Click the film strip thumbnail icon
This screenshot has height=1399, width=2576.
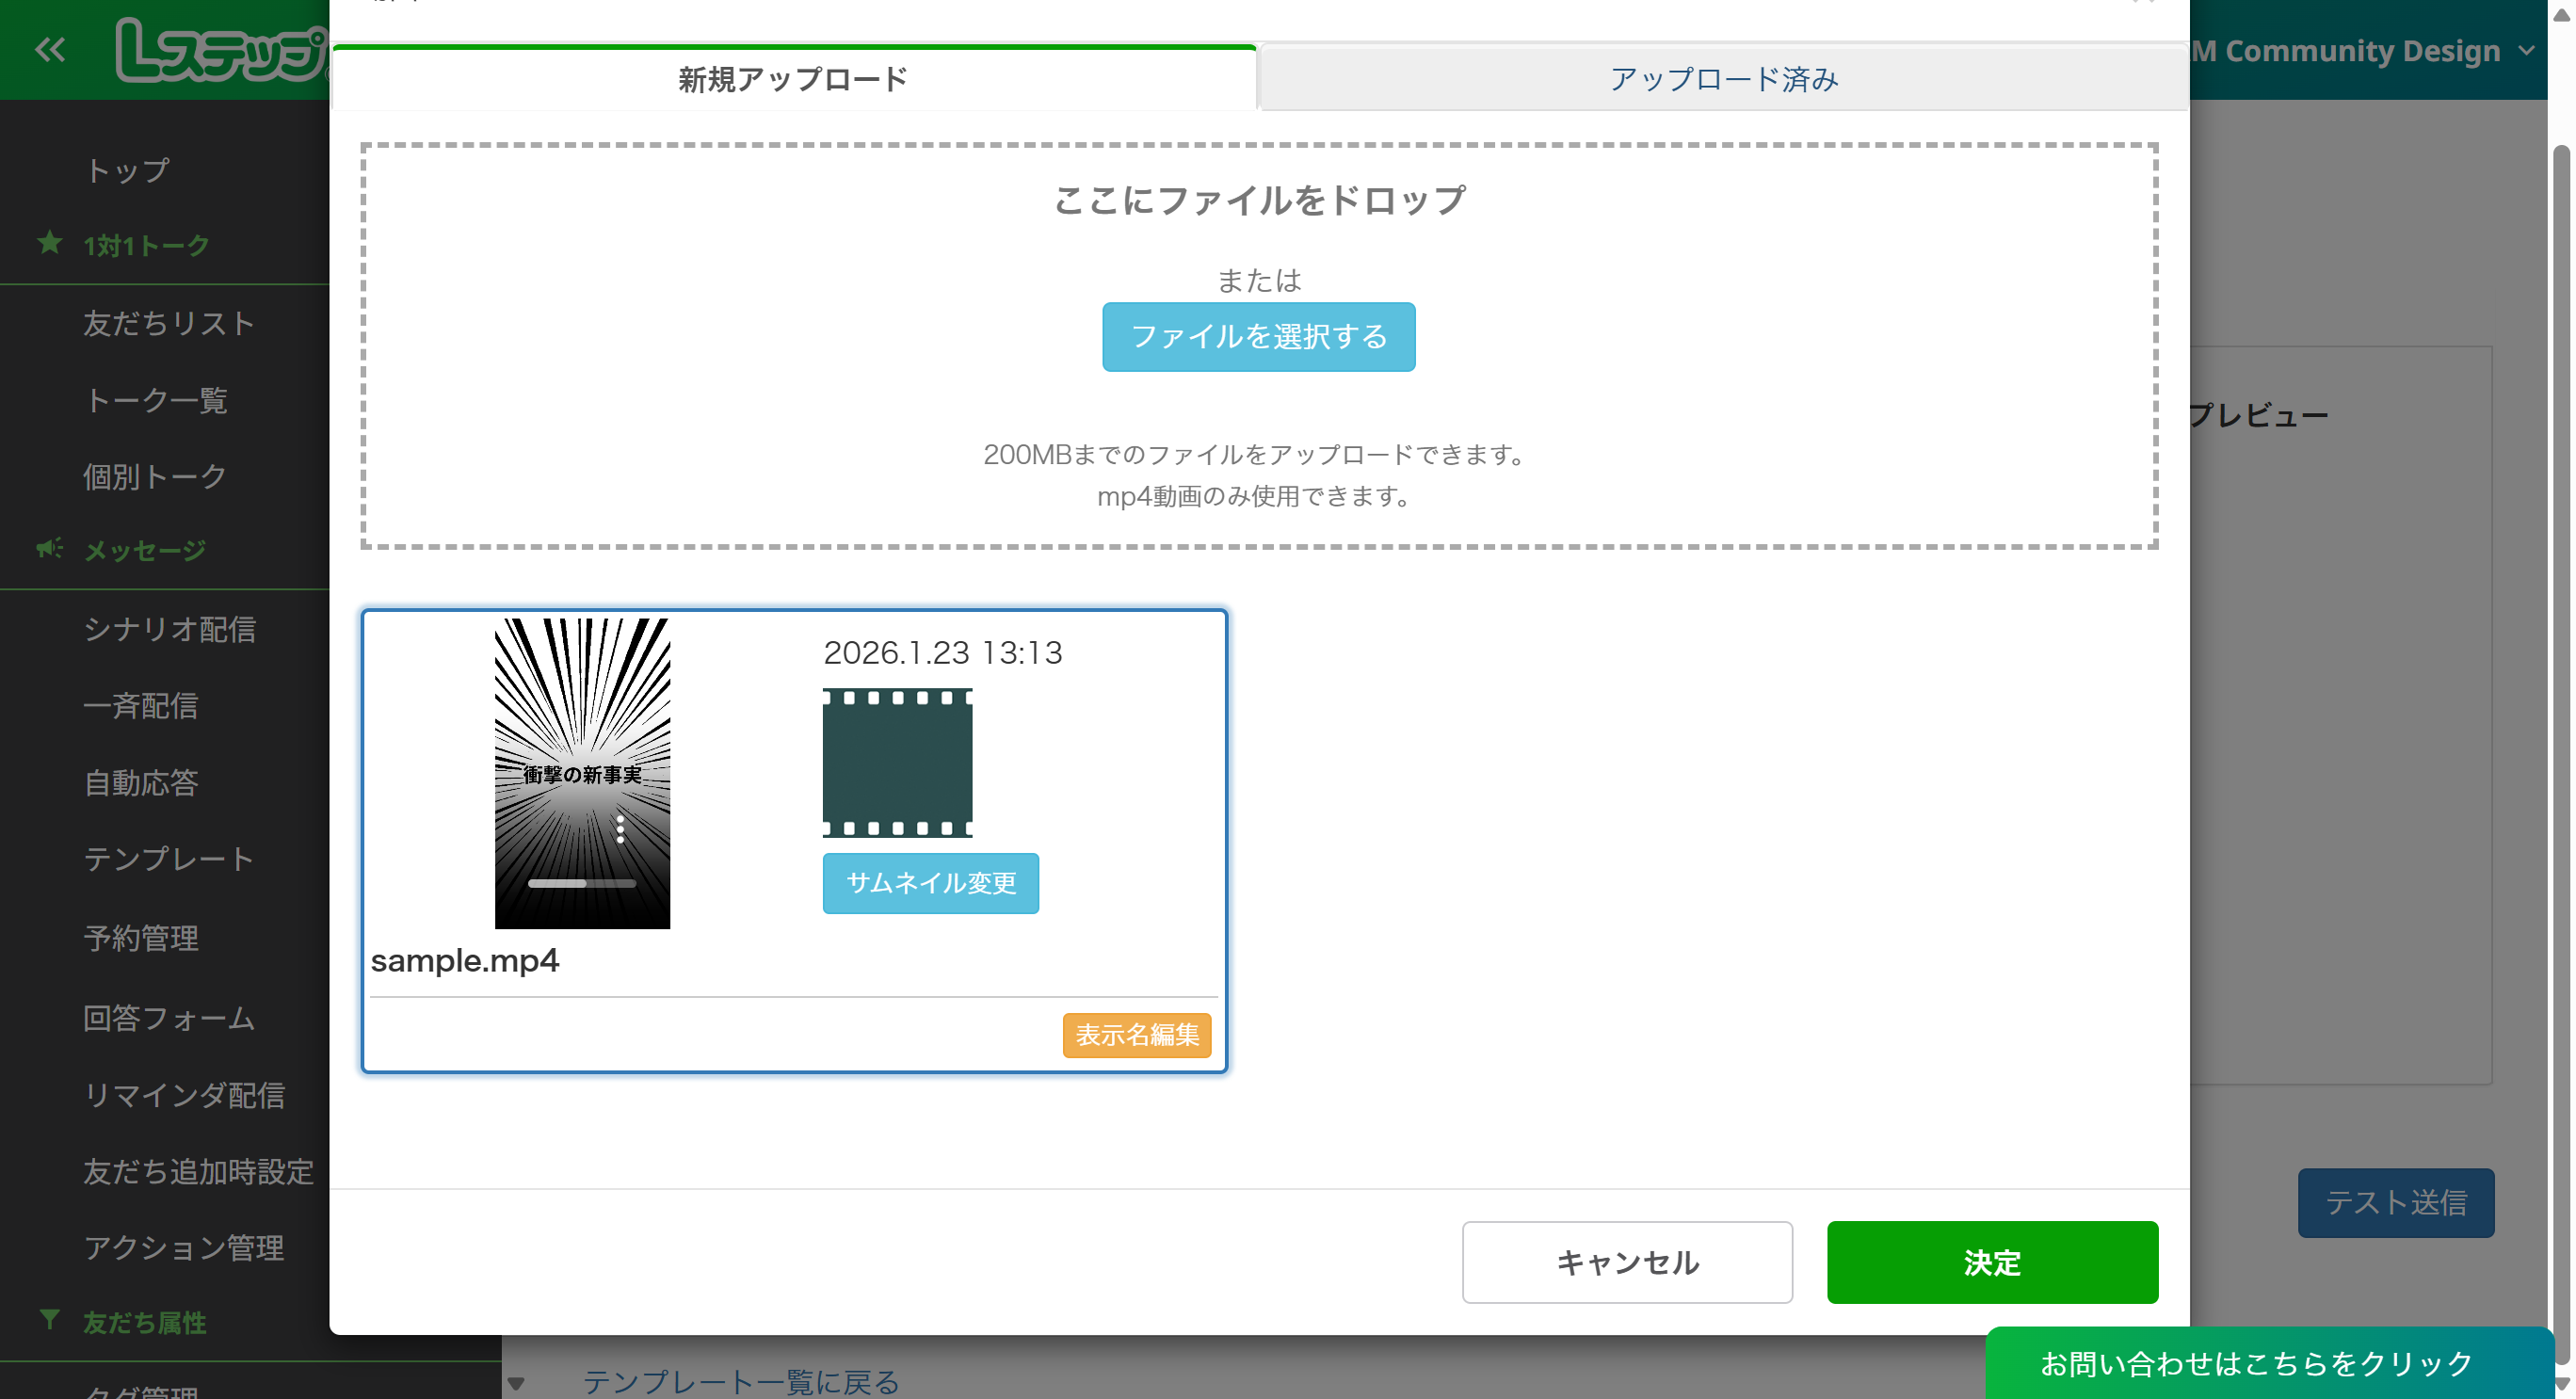pyautogui.click(x=897, y=763)
